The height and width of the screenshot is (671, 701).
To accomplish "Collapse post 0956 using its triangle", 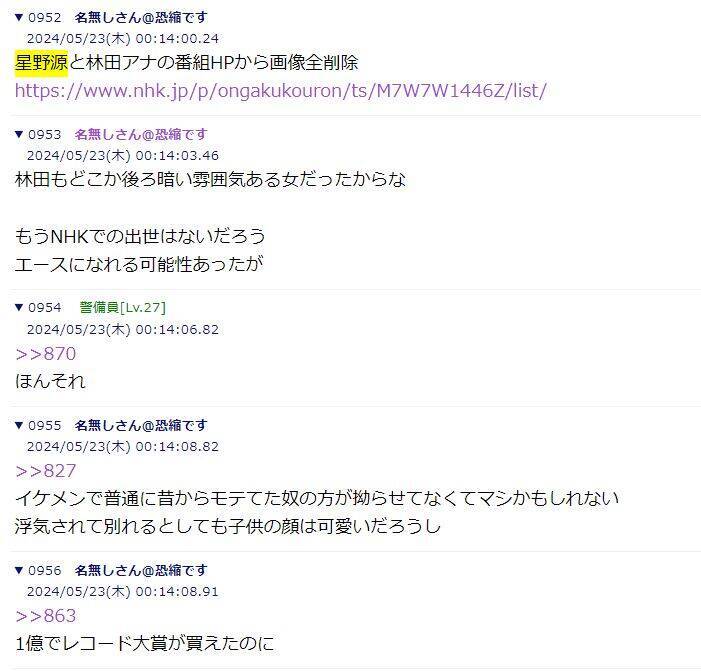I will tap(19, 570).
